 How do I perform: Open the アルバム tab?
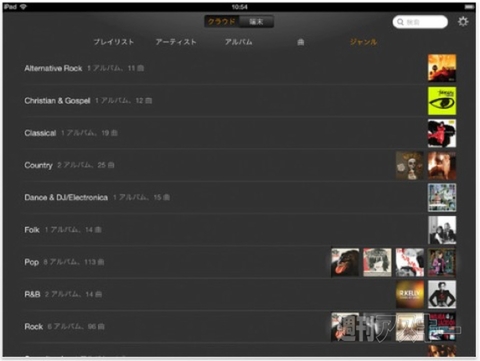(x=238, y=42)
